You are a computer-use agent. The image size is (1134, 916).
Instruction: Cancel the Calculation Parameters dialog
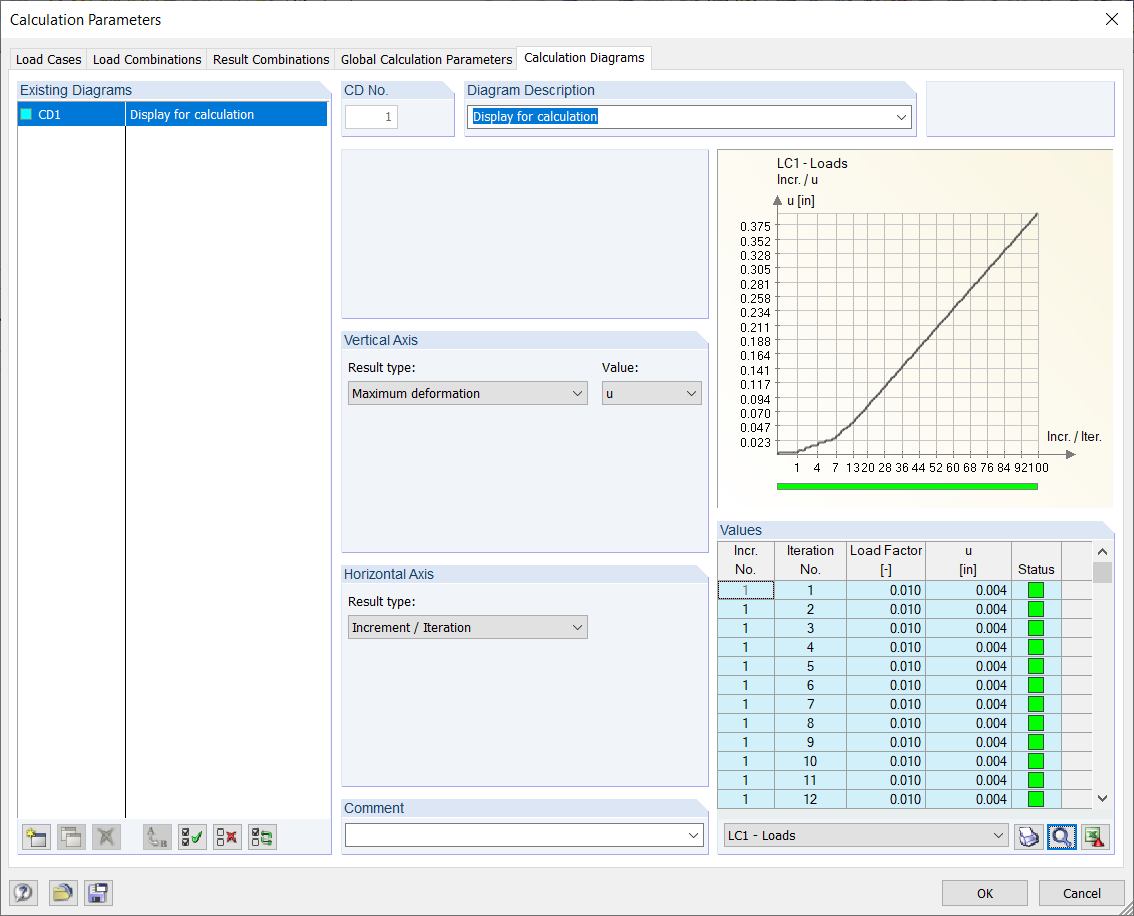click(x=1081, y=893)
